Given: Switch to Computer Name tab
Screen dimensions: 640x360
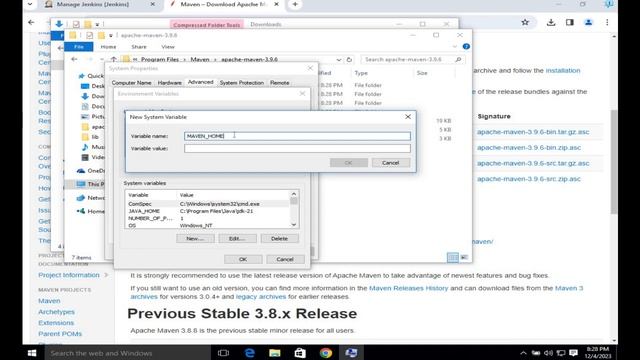Looking at the screenshot, I should [131, 82].
